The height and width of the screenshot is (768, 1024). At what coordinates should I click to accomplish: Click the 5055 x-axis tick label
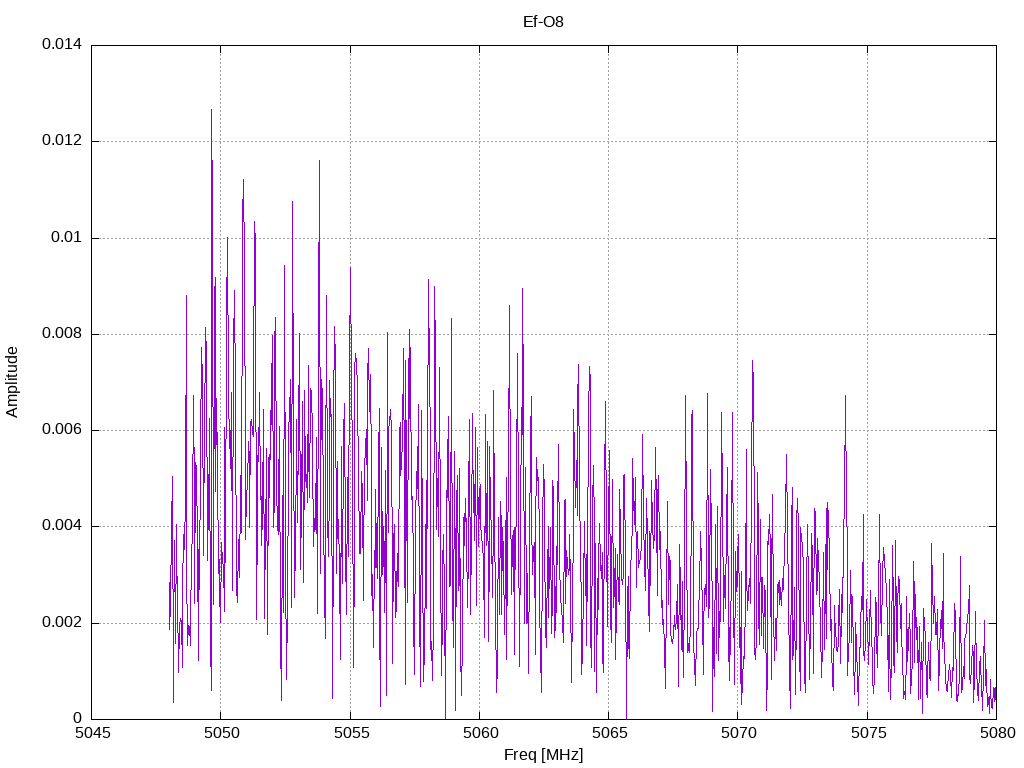[351, 733]
